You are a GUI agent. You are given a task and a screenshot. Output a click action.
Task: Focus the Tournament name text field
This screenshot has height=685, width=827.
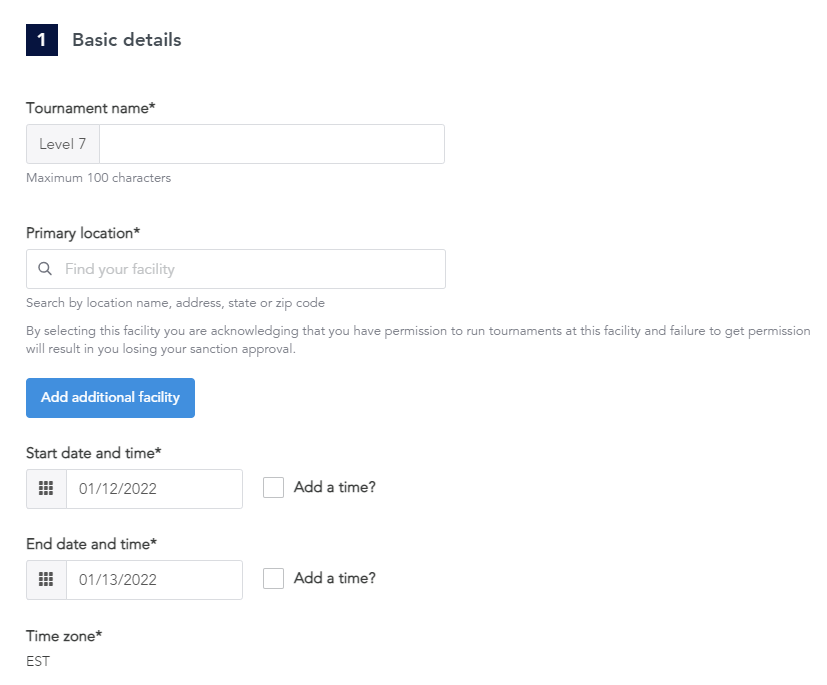272,144
